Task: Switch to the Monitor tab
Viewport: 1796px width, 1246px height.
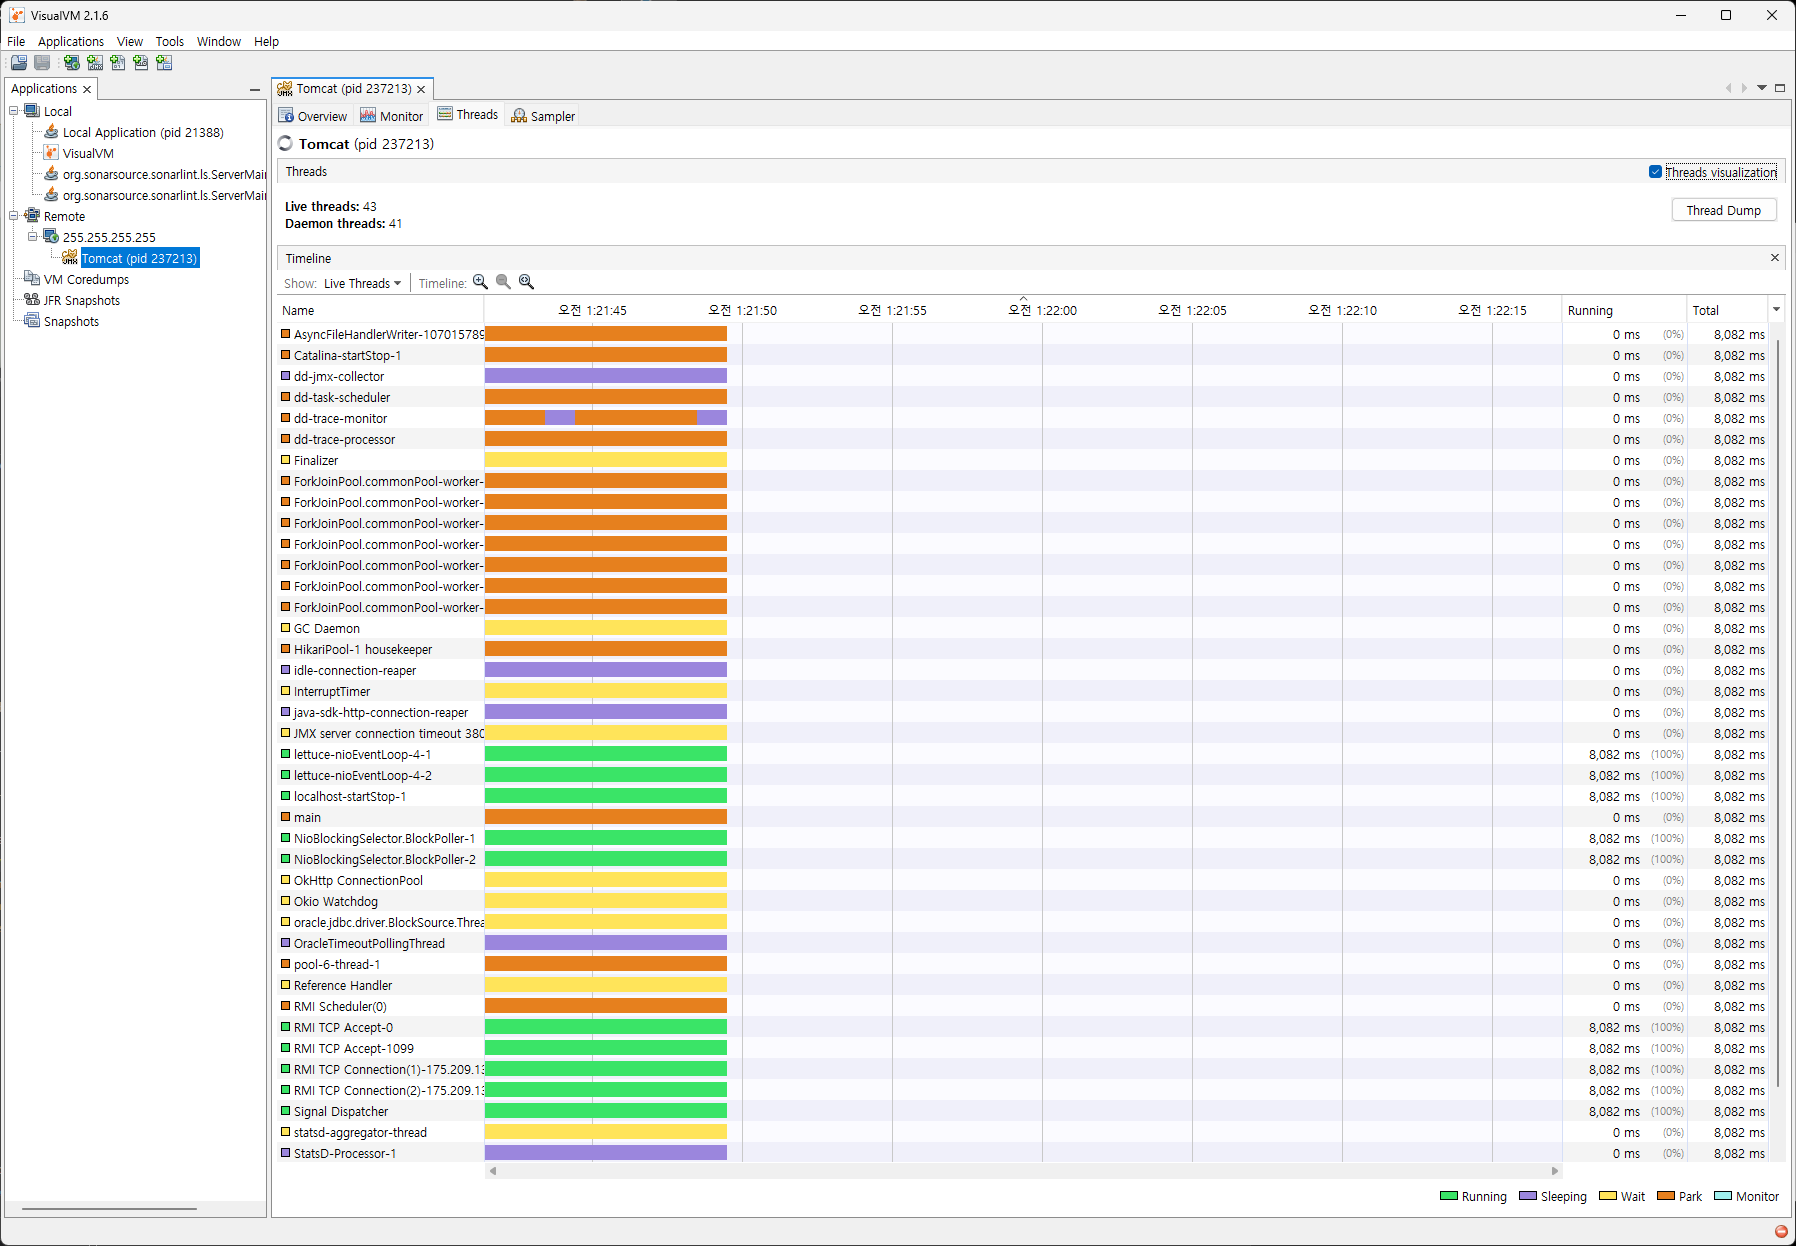Action: pyautogui.click(x=392, y=116)
